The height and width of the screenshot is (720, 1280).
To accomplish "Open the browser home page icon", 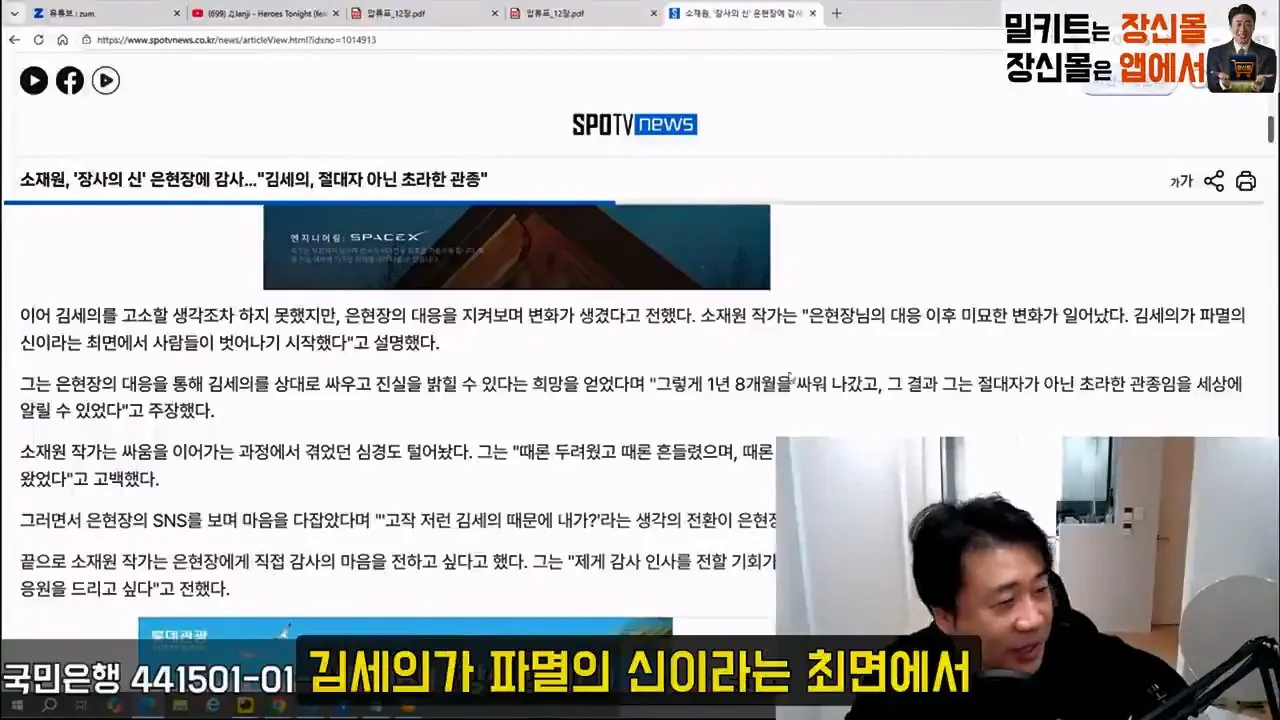I will tap(62, 40).
